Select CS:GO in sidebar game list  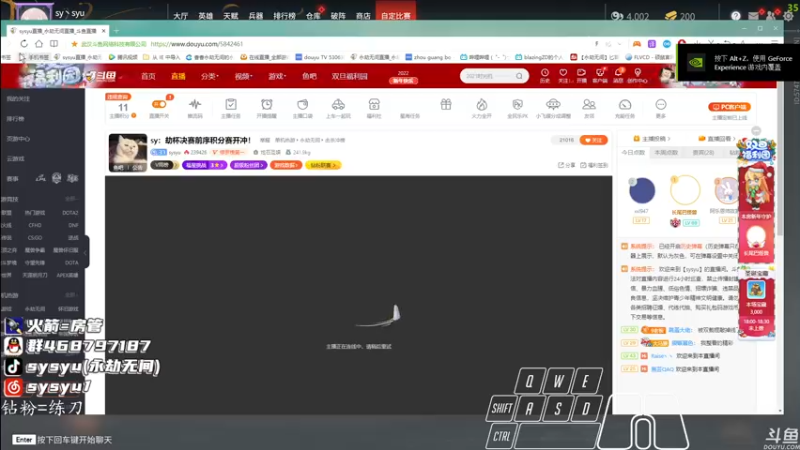click(35, 237)
